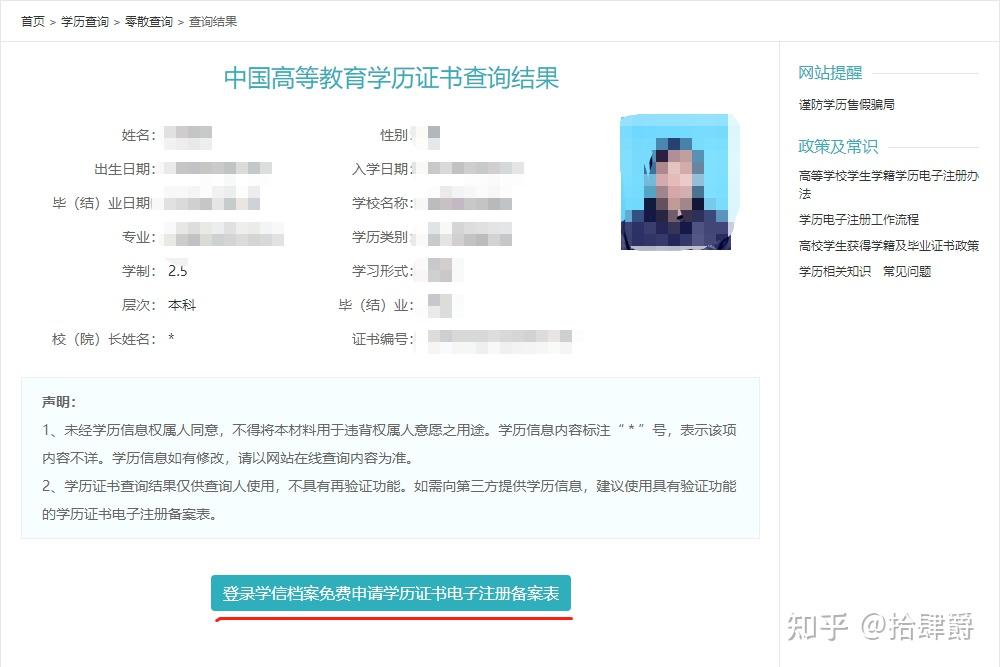Open 高等学校学生学籍学历电子注册办法 link

point(888,184)
